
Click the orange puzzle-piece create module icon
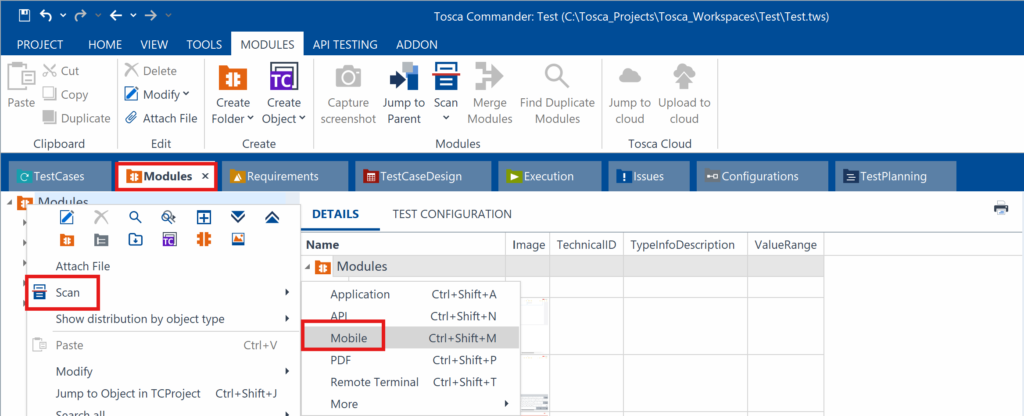204,240
